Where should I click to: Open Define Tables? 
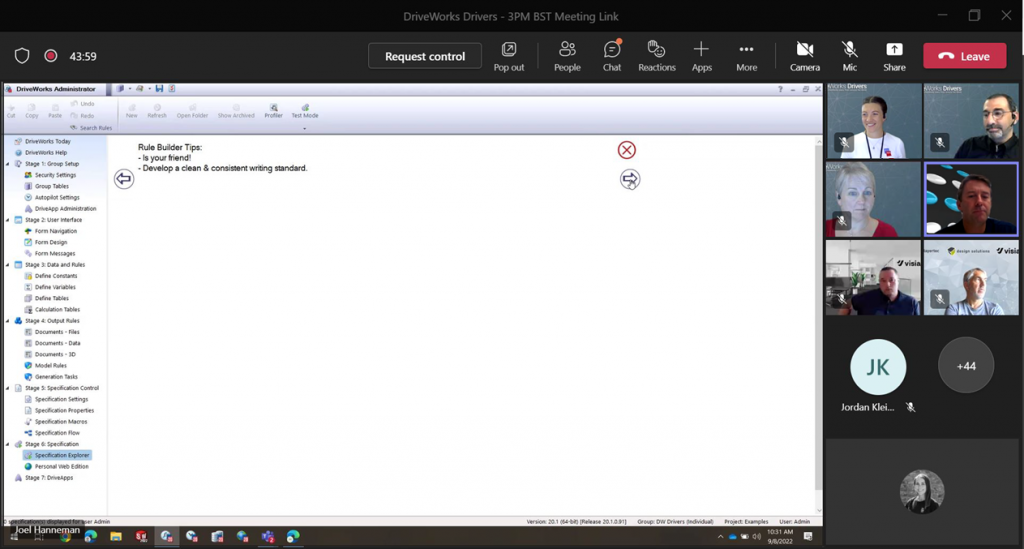(46, 298)
